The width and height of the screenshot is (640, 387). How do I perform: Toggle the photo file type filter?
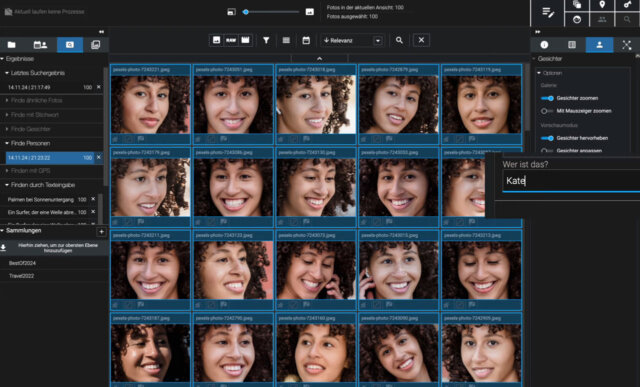tap(216, 40)
